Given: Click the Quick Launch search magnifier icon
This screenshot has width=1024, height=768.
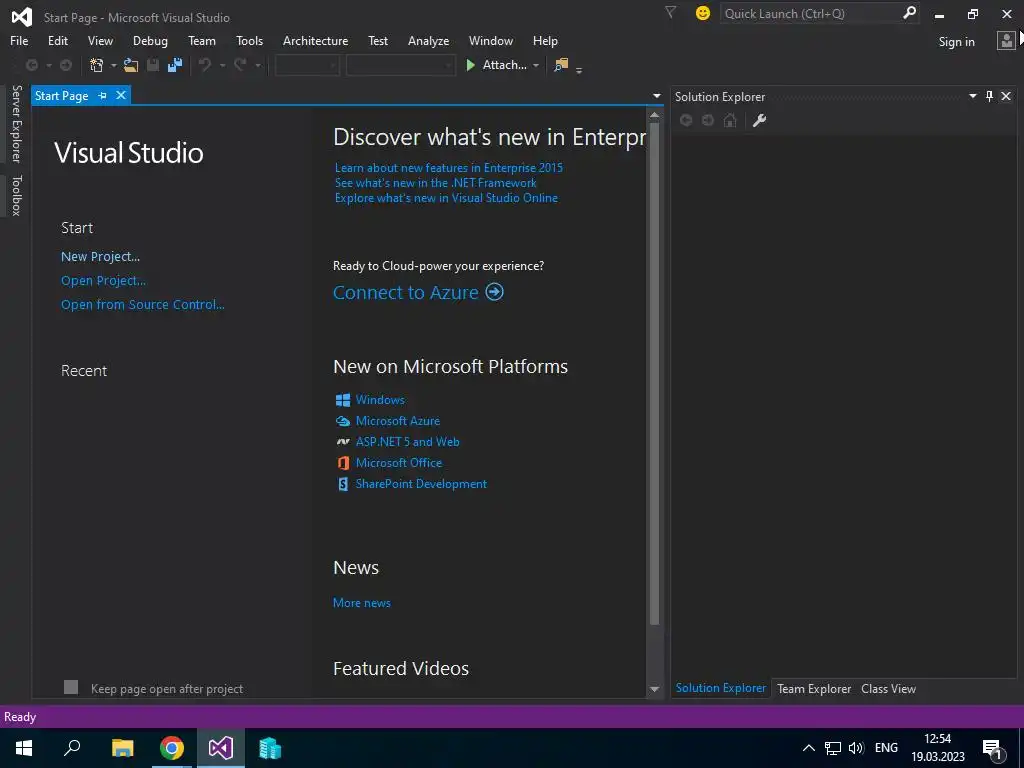Looking at the screenshot, I should point(909,13).
